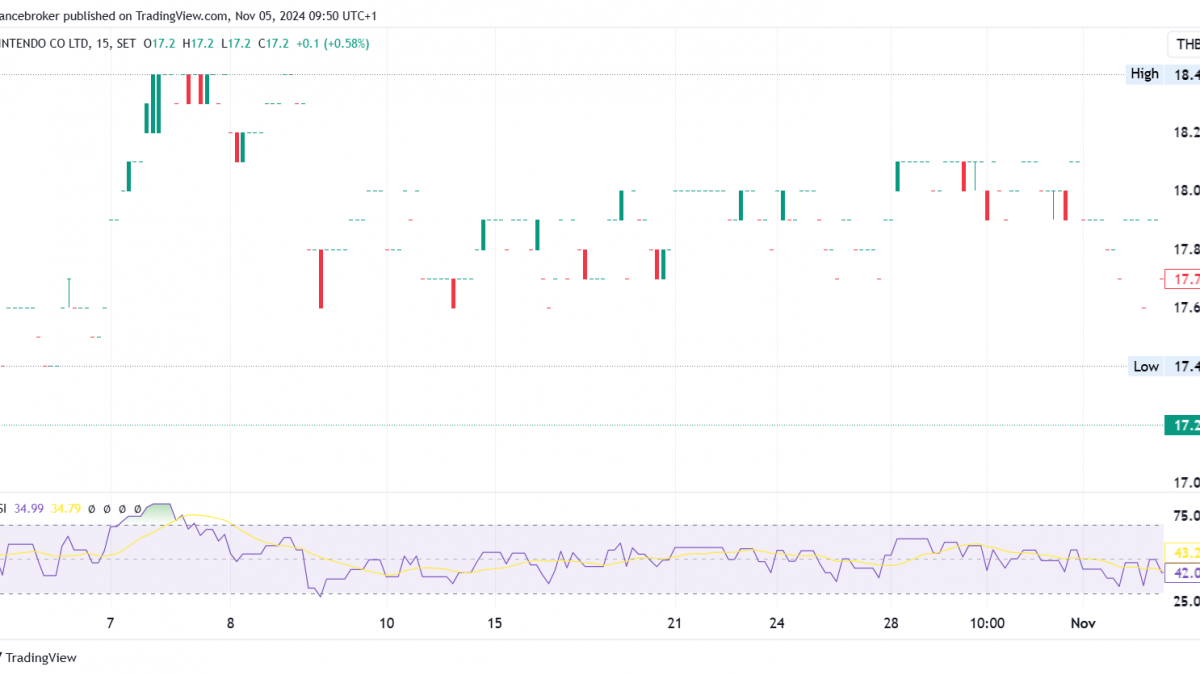
Task: Click the last ∅ symbol in RSI legend
Action: 137,509
